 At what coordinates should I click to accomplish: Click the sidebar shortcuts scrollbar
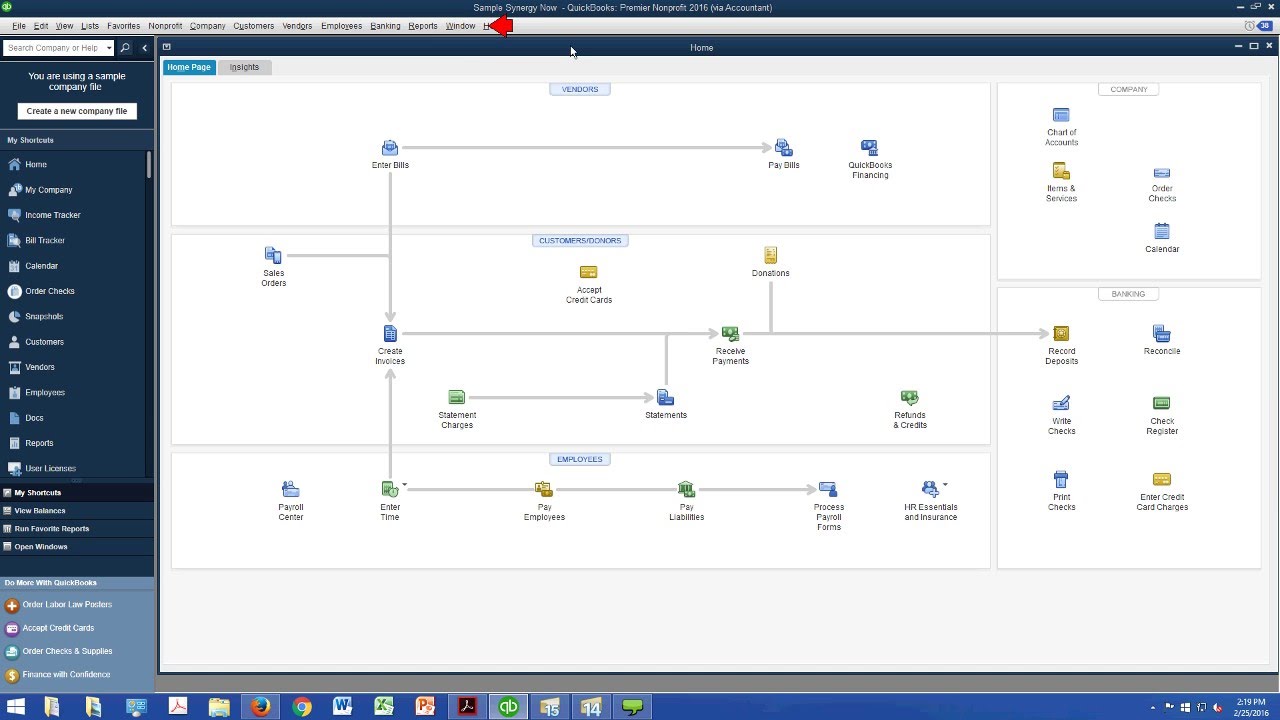coord(150,166)
